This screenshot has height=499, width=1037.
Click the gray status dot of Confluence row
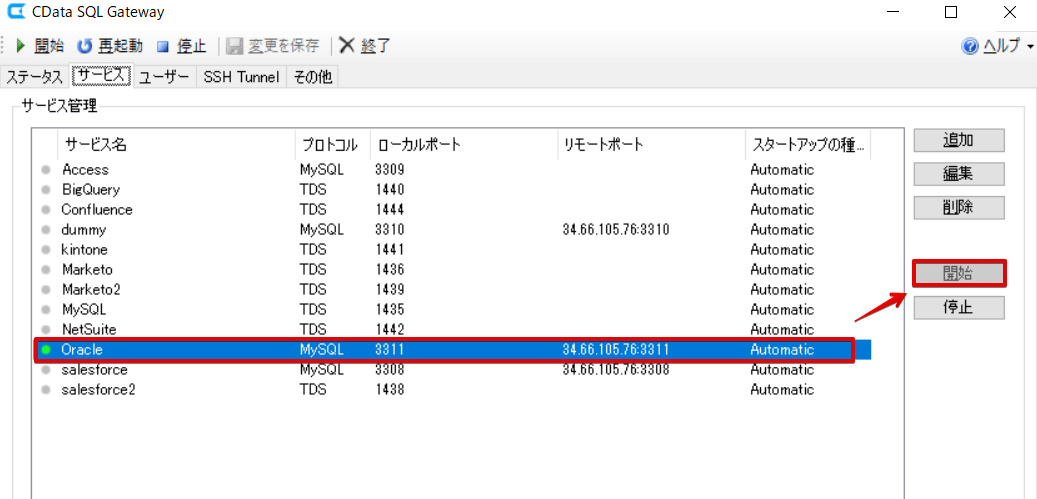point(46,210)
